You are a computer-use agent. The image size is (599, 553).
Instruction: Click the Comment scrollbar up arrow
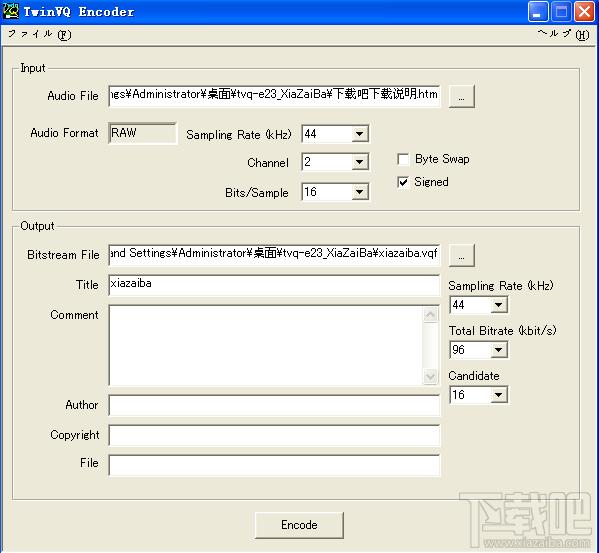tap(431, 315)
